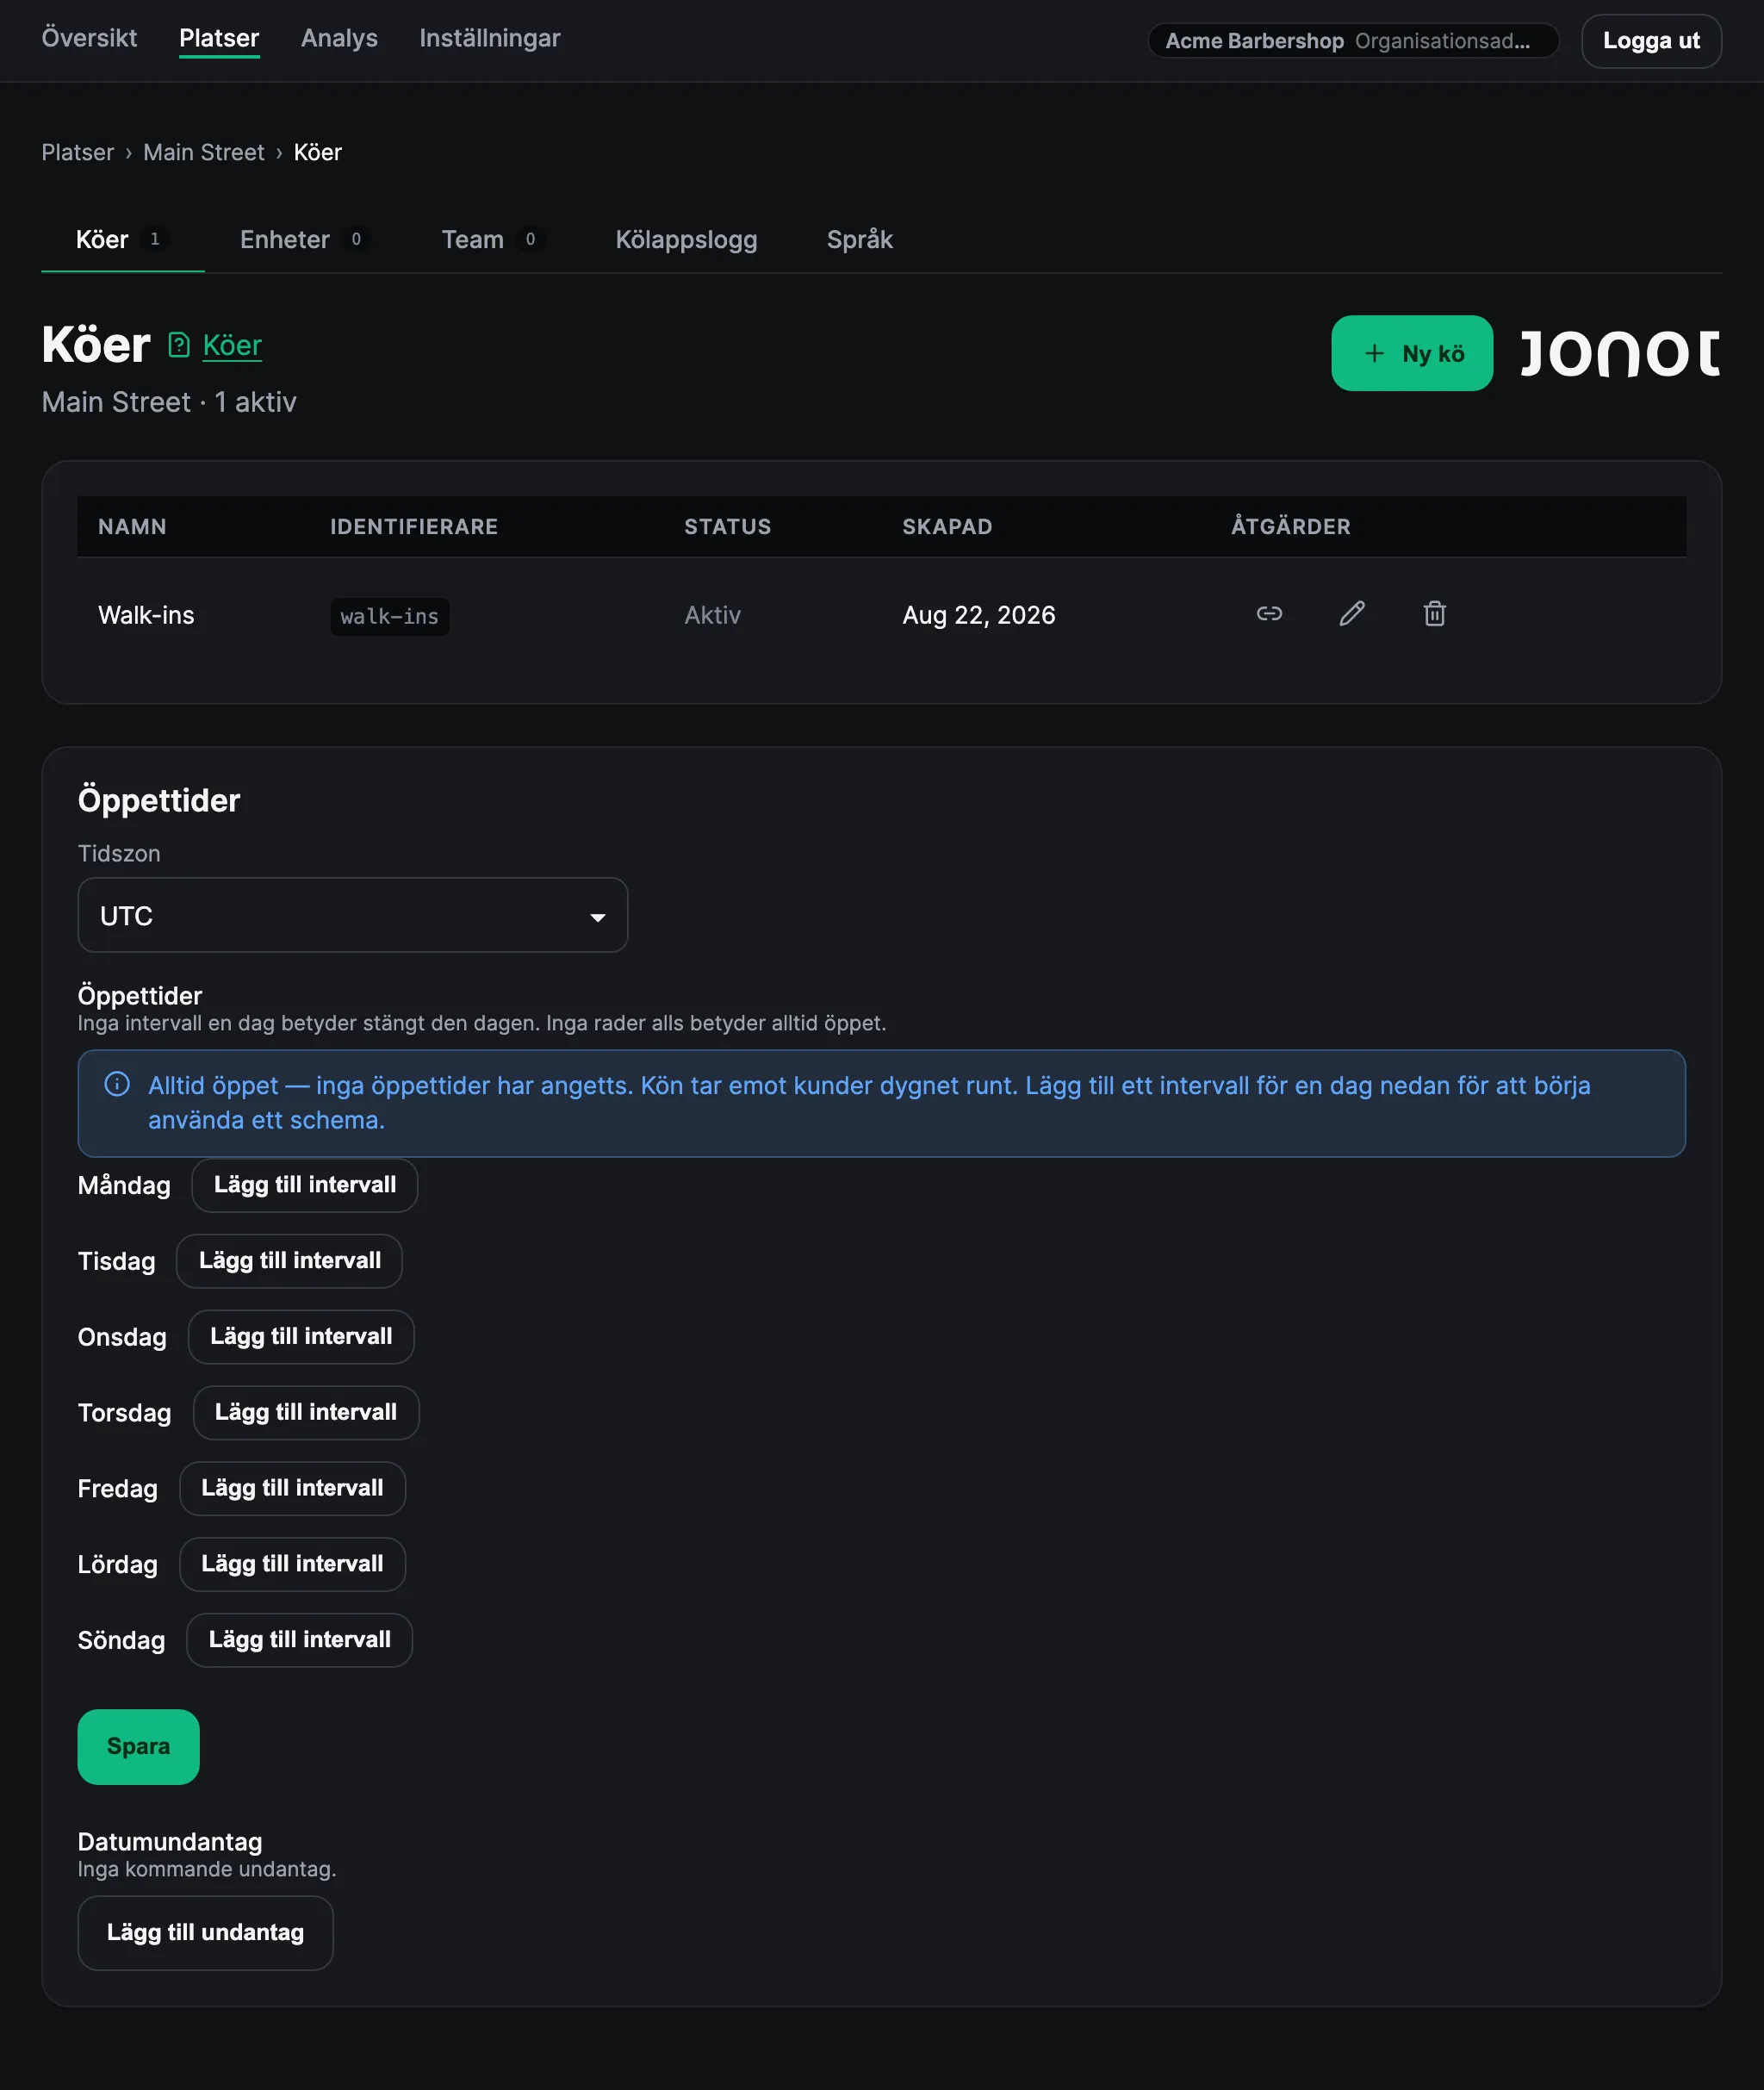This screenshot has width=1764, height=2090.
Task: Add an interval for Söndag
Action: click(x=300, y=1640)
